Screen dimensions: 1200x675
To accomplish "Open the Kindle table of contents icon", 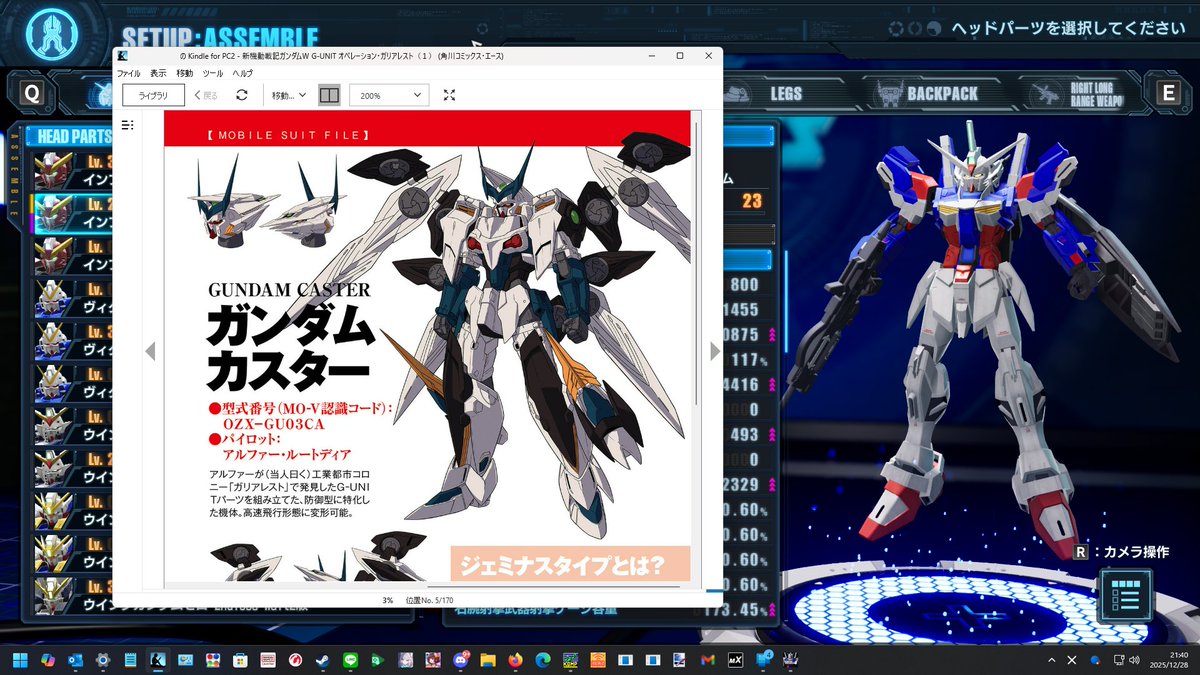I will [127, 125].
